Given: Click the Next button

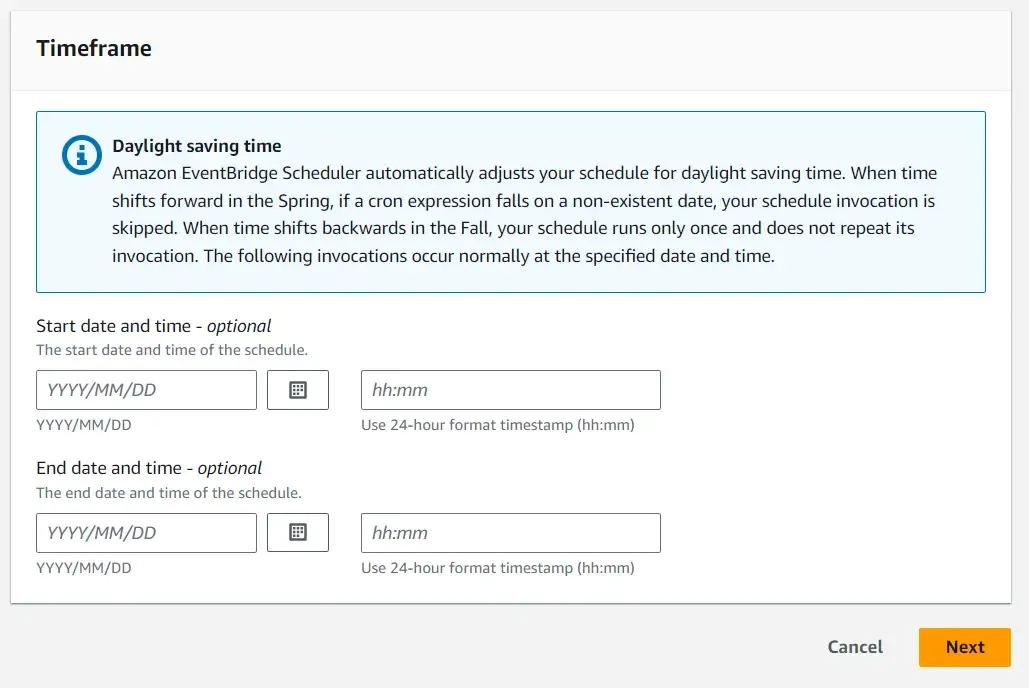Looking at the screenshot, I should click(x=963, y=647).
